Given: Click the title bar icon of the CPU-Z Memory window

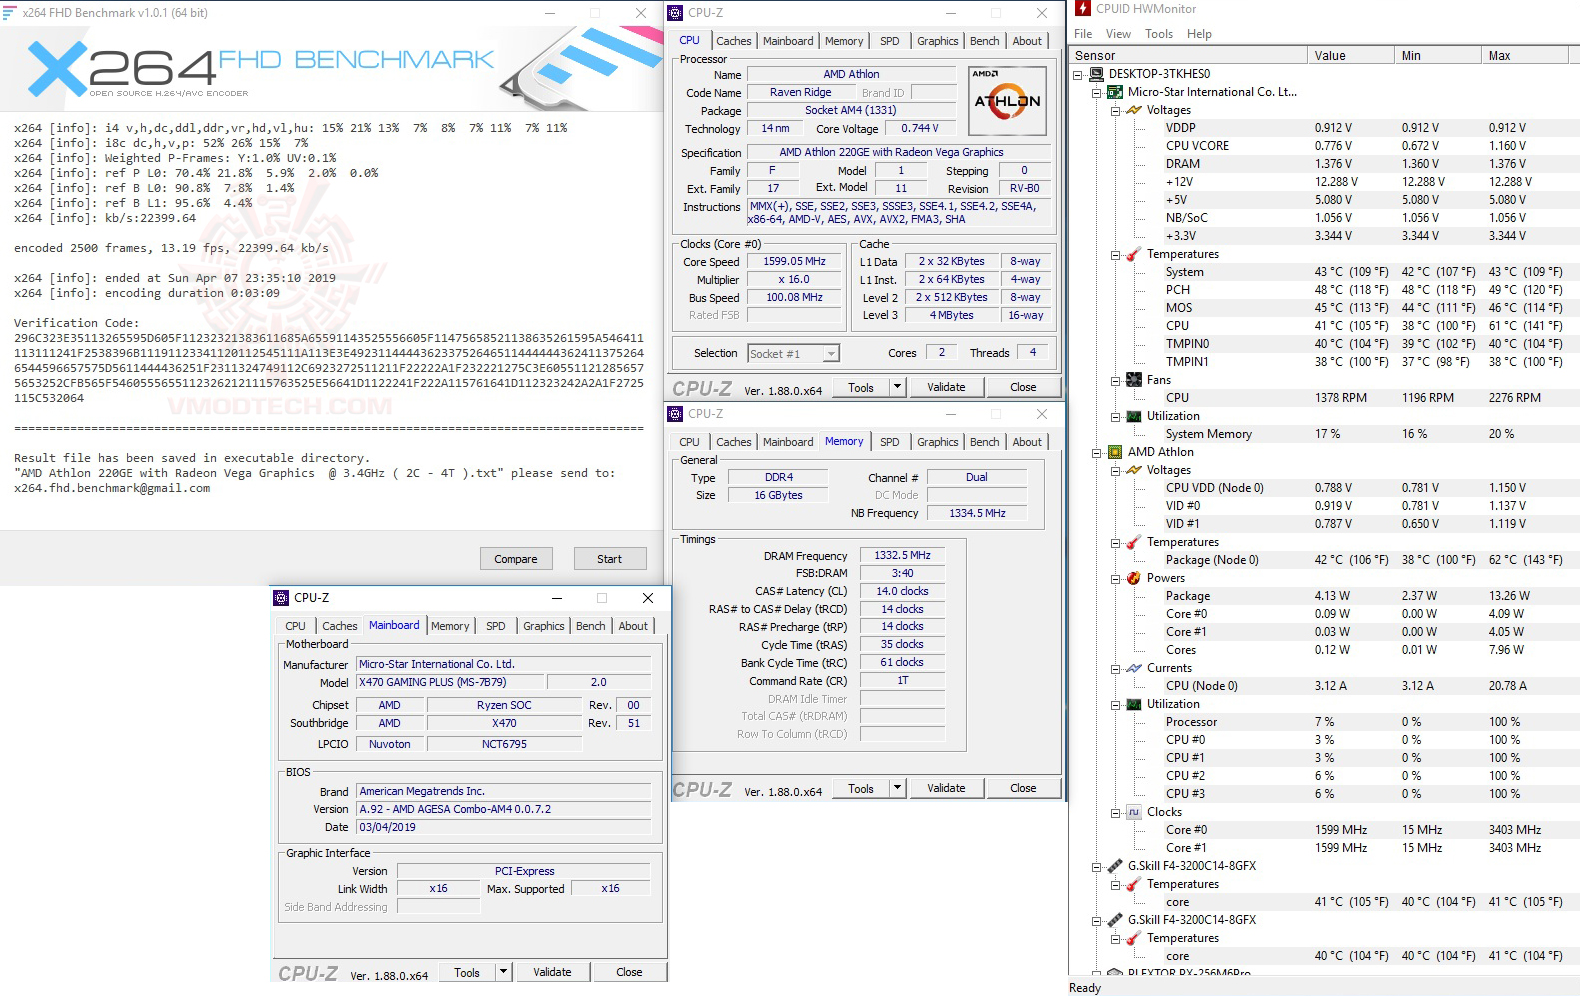Looking at the screenshot, I should tap(675, 414).
